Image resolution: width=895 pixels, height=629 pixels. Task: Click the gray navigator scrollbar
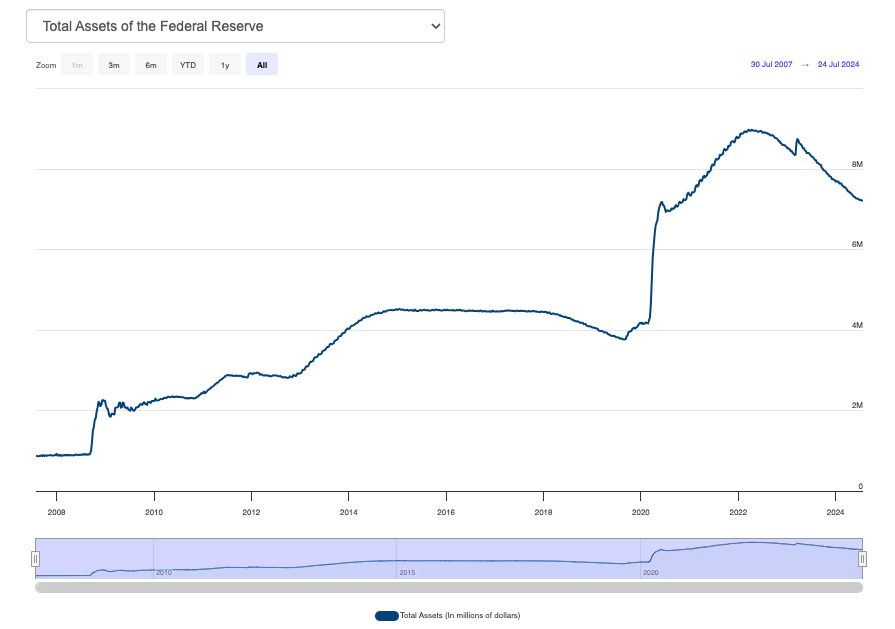tap(448, 588)
